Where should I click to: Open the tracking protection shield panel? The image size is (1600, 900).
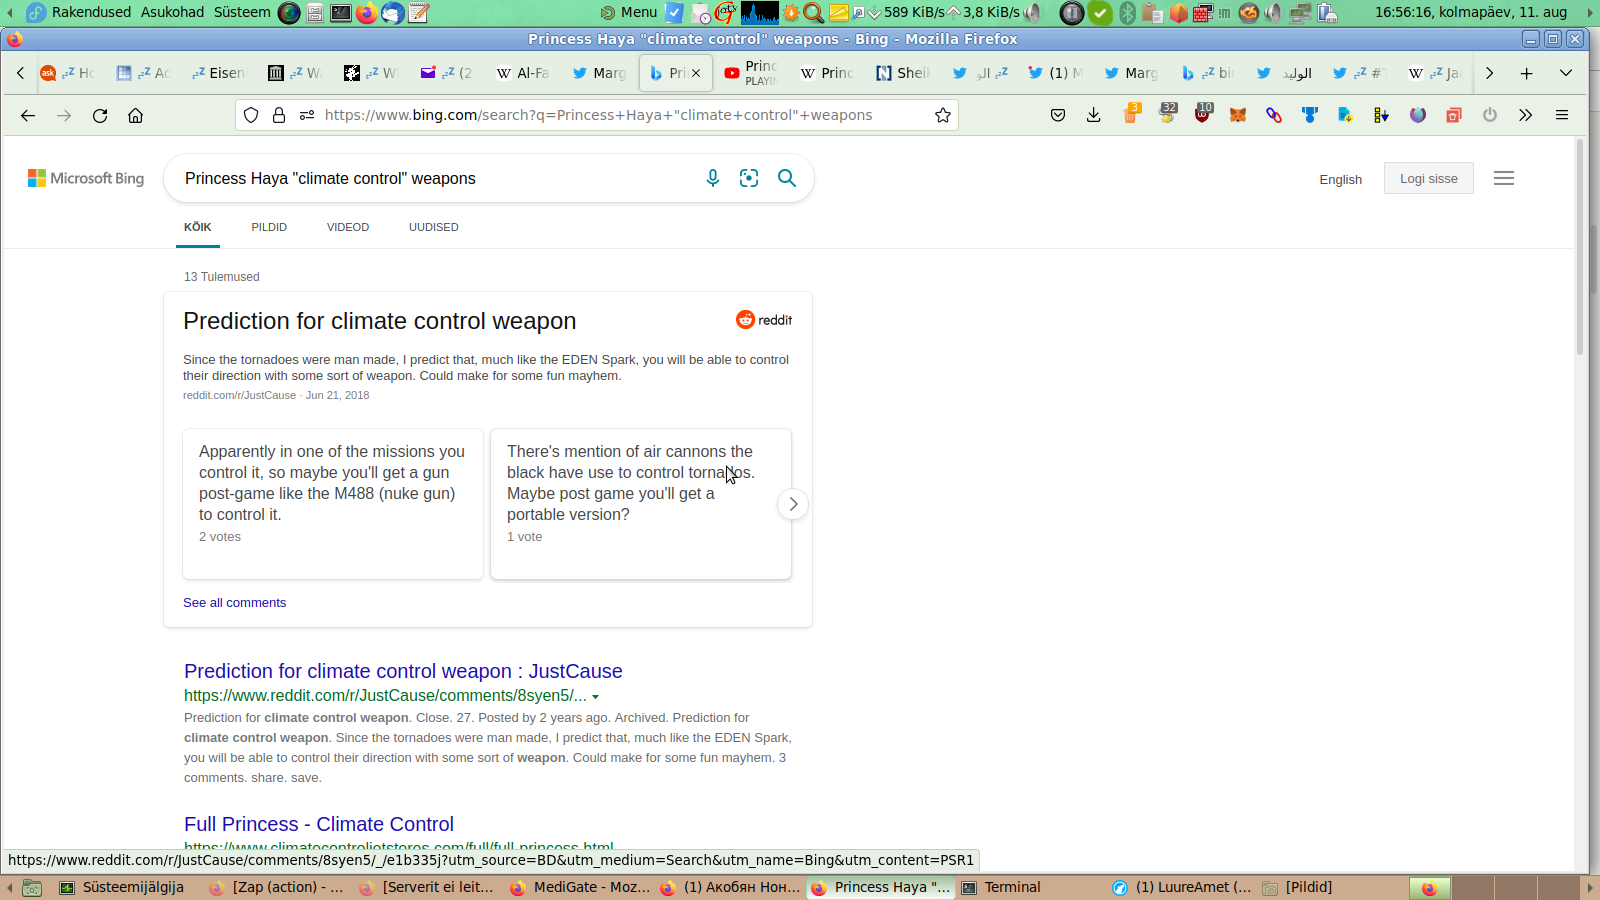coord(251,115)
